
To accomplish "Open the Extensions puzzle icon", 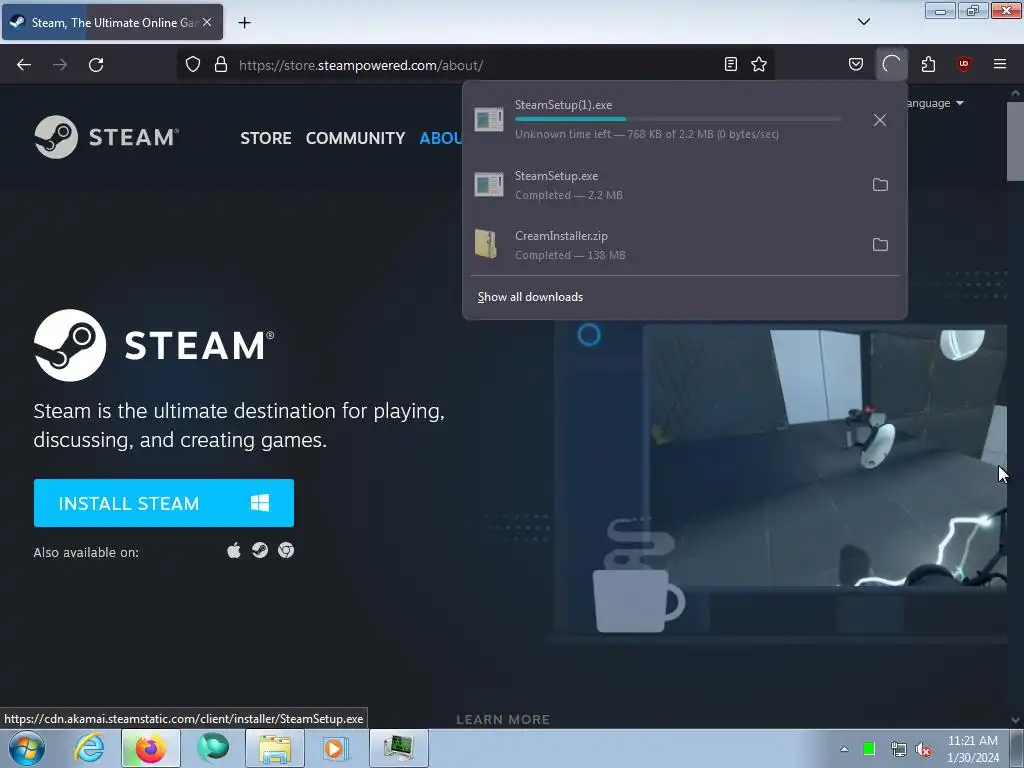I will pos(928,64).
